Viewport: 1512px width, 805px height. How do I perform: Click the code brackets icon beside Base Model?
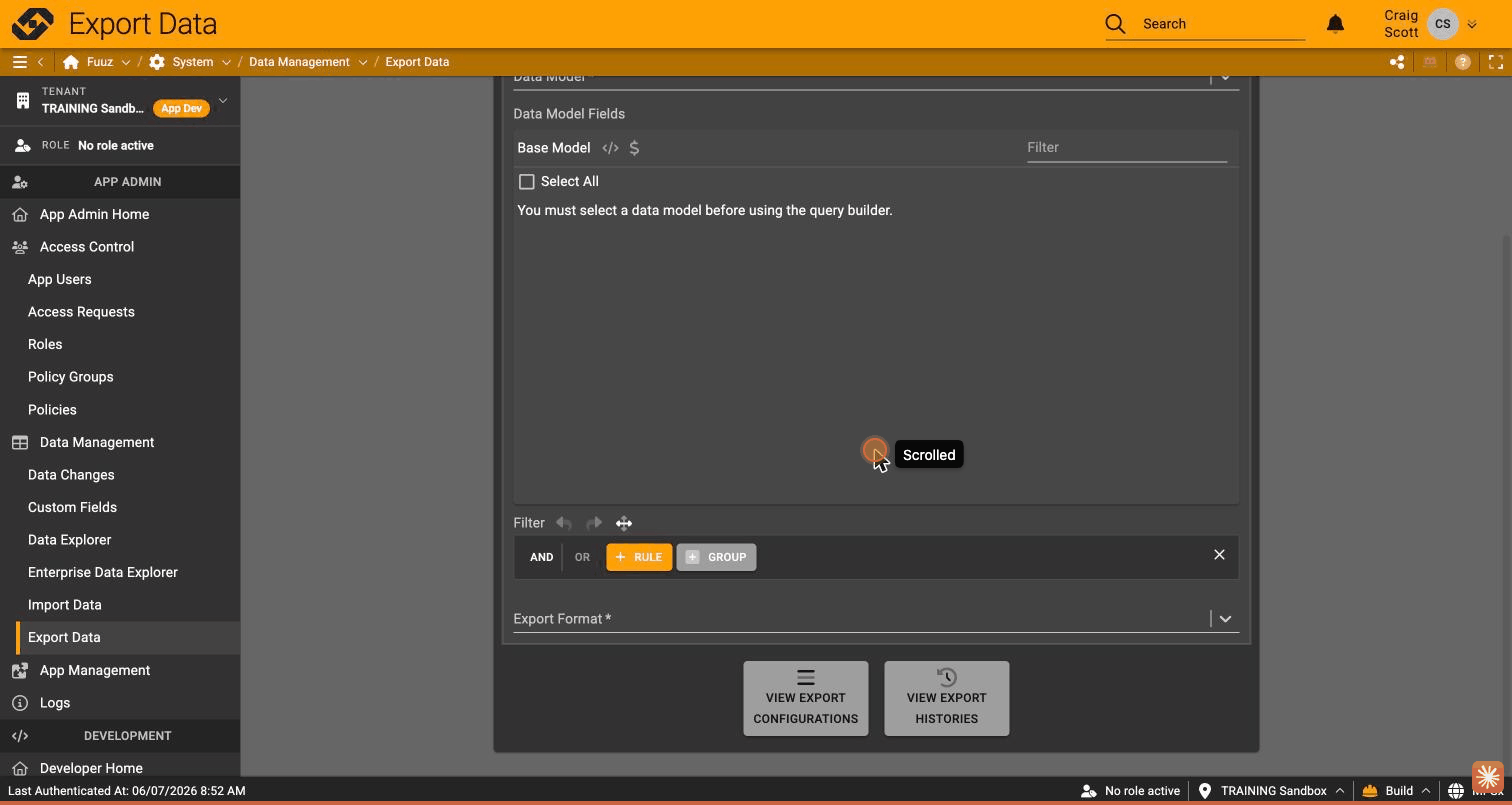point(610,148)
